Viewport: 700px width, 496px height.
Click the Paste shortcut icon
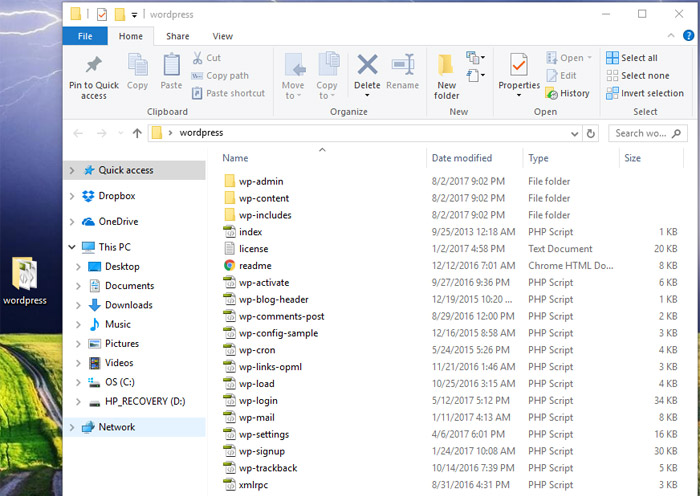[197, 93]
